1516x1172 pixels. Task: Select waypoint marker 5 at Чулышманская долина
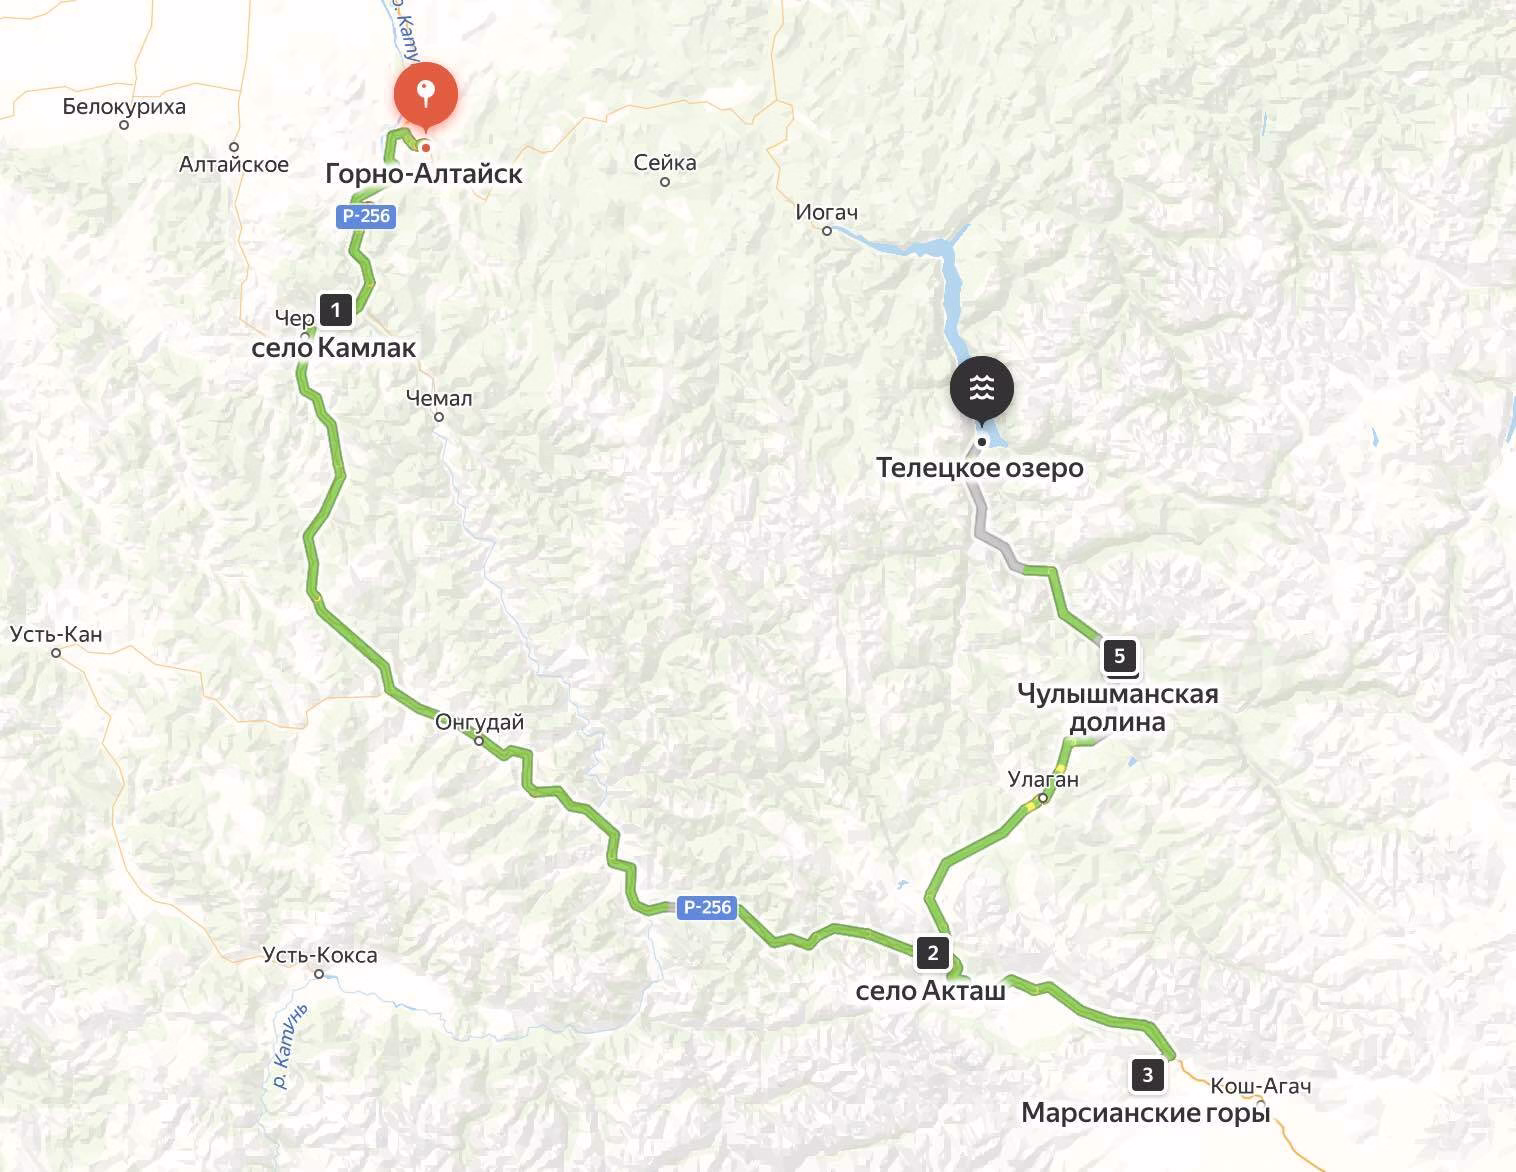pyautogui.click(x=1120, y=657)
